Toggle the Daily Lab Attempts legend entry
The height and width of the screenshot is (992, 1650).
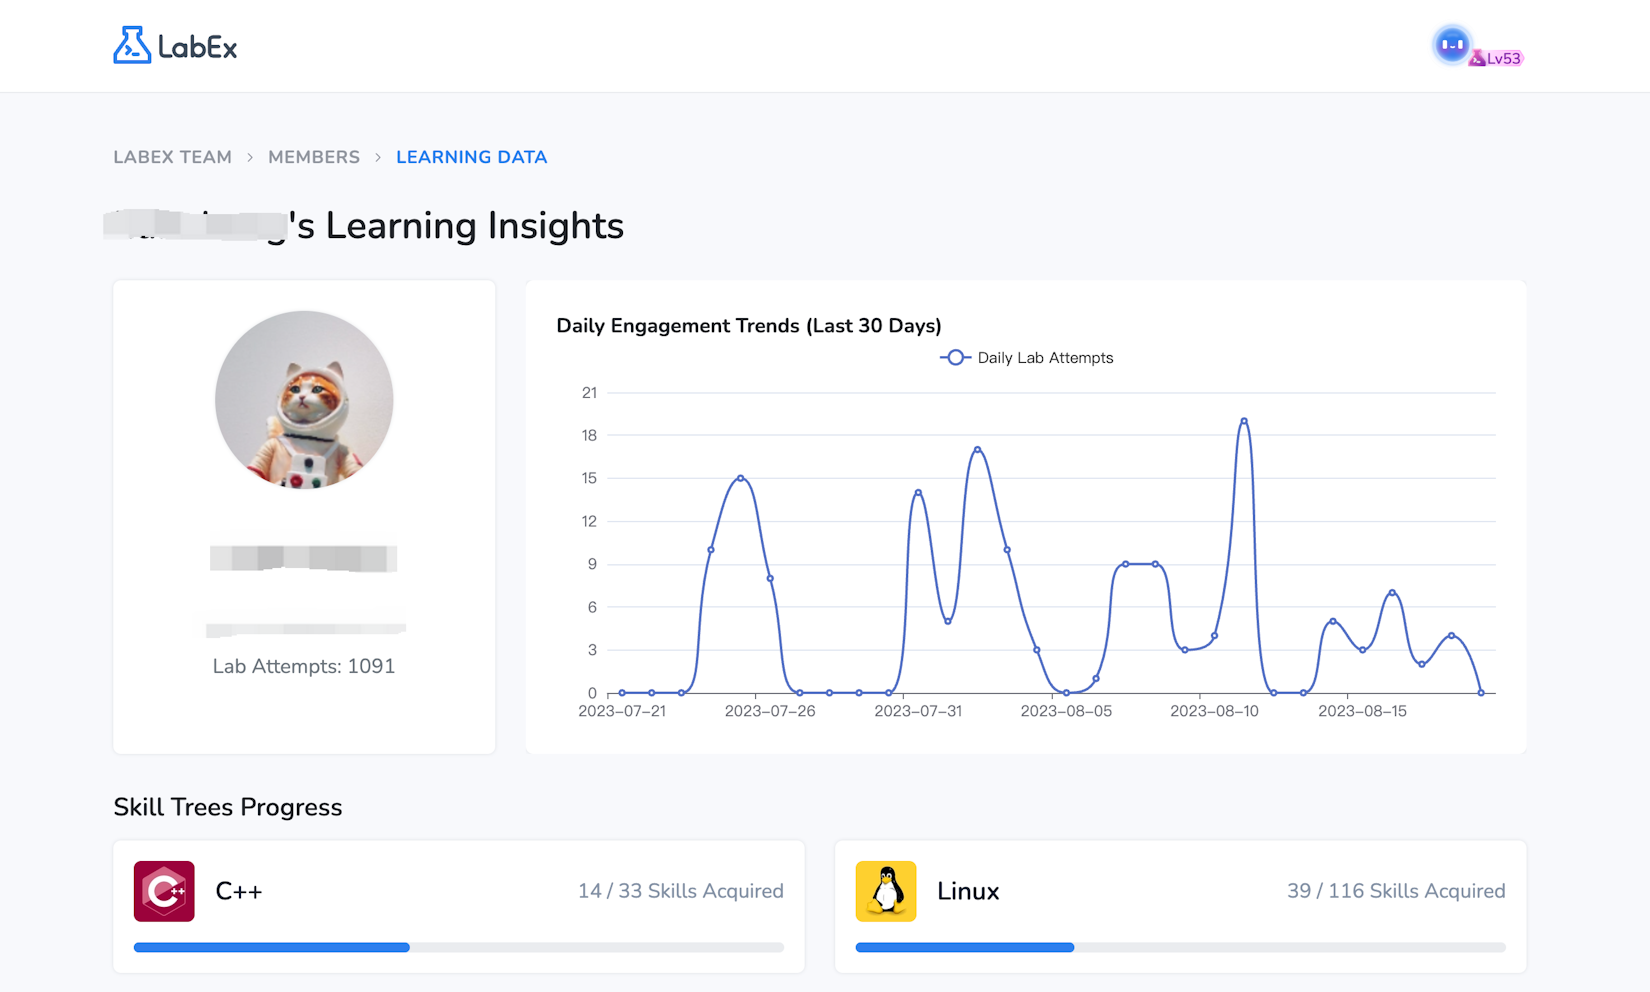[x=1045, y=357]
